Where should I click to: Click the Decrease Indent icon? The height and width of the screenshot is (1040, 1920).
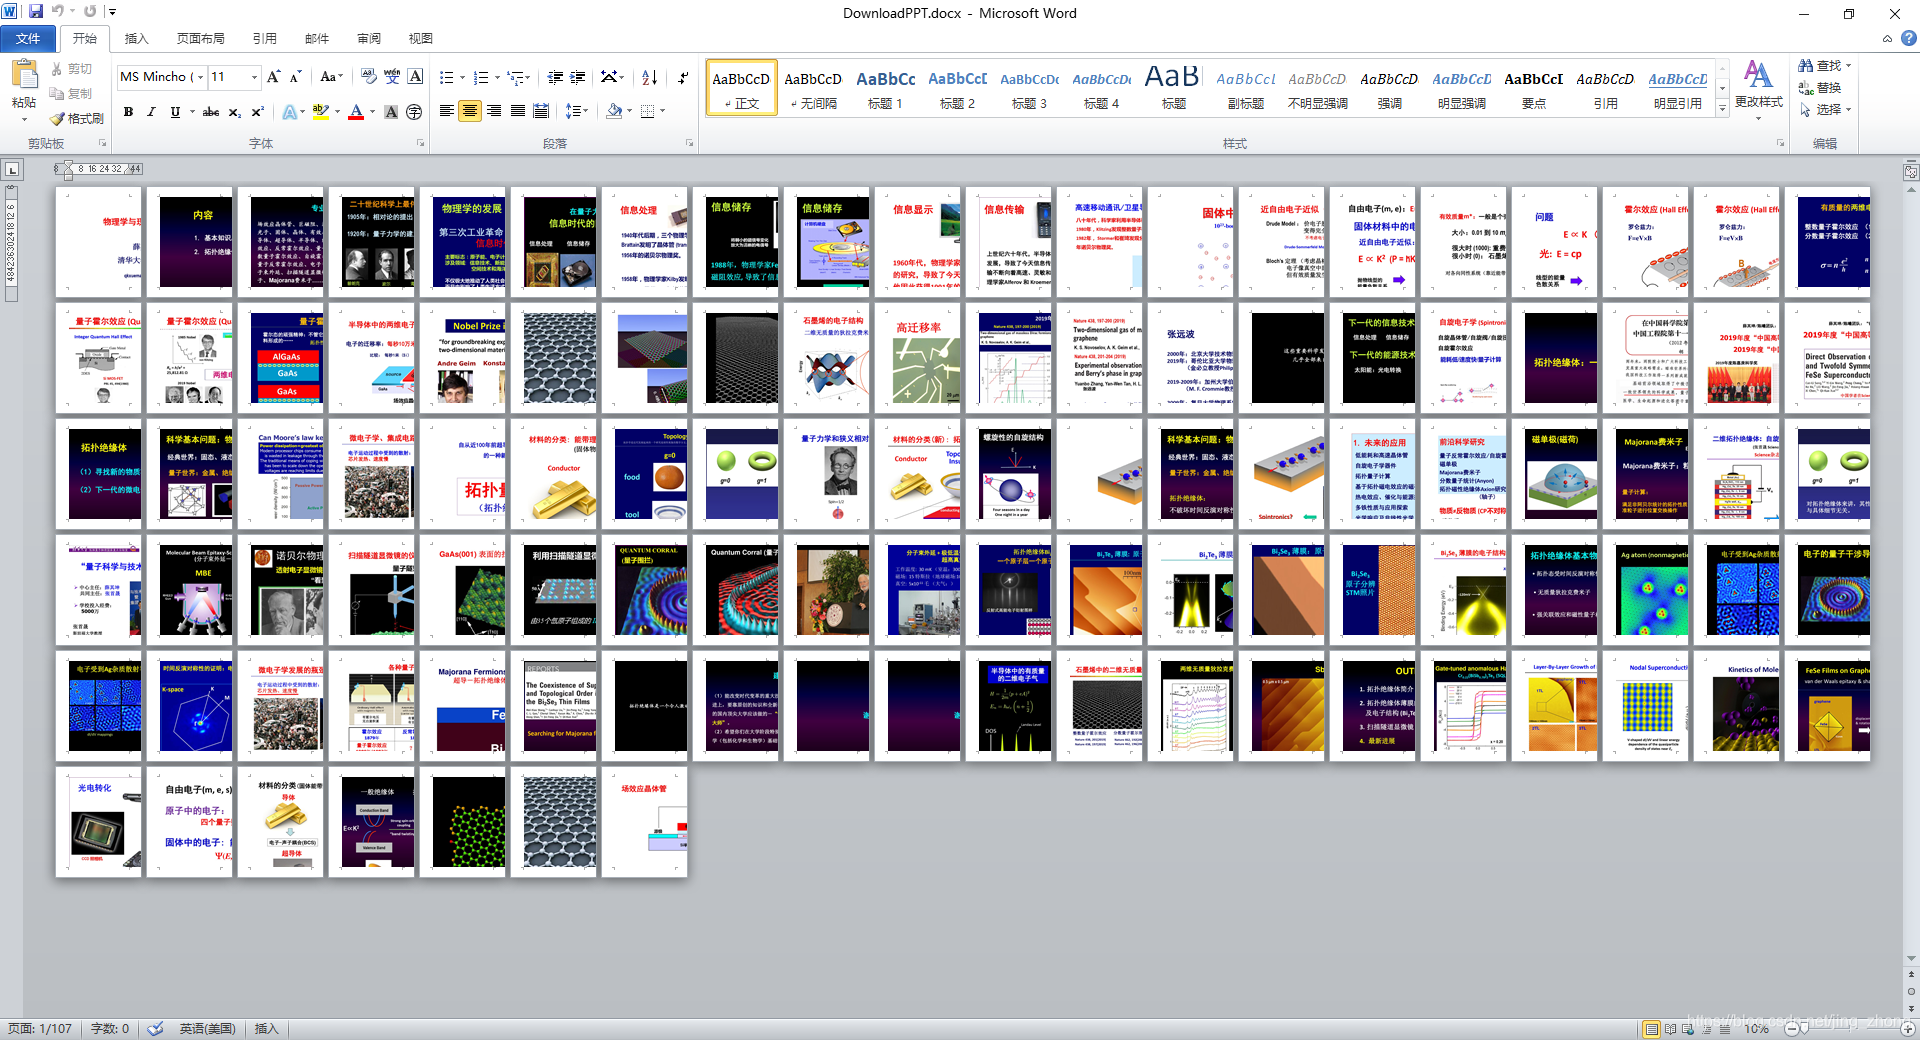tap(555, 77)
